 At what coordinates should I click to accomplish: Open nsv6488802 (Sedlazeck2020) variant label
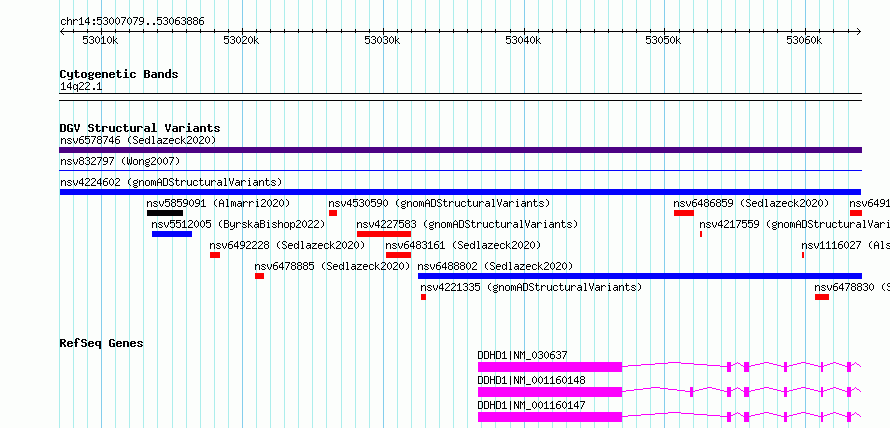(496, 266)
